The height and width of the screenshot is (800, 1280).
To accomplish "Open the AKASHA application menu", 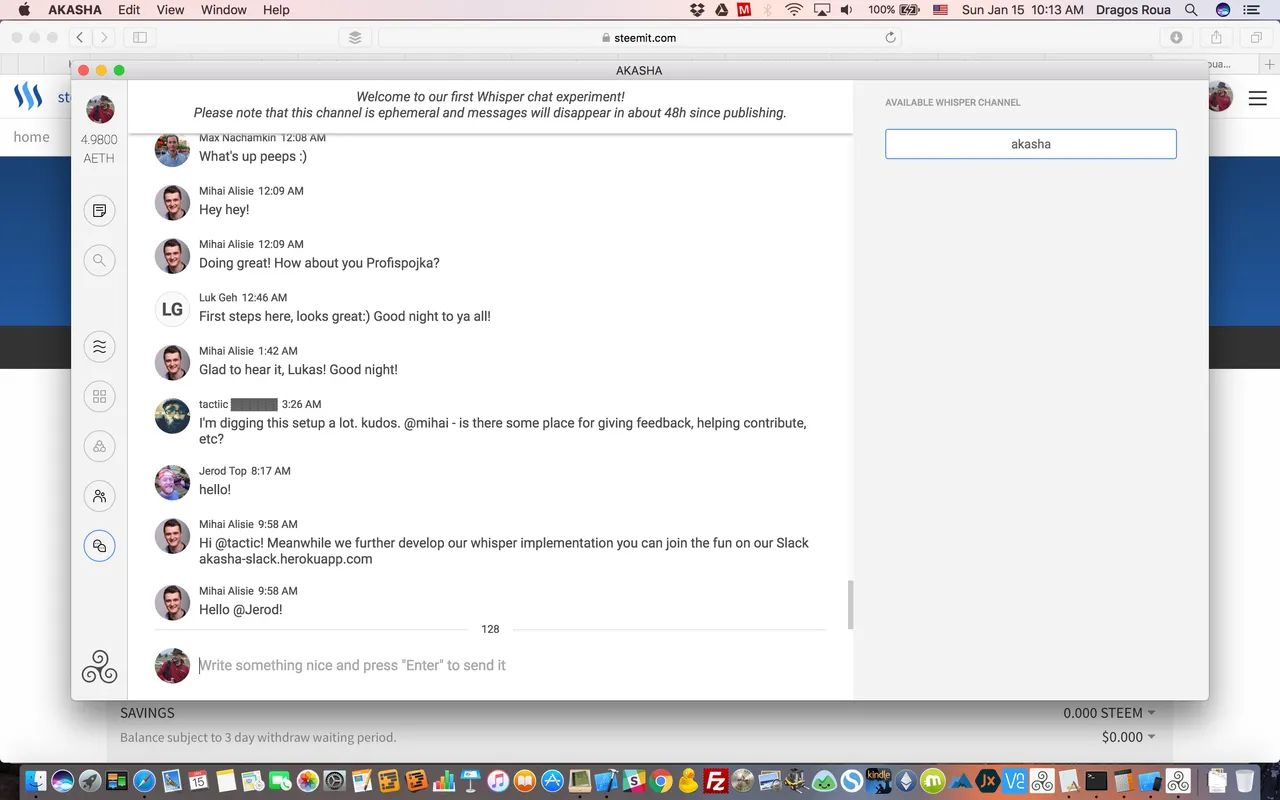I will pyautogui.click(x=74, y=10).
